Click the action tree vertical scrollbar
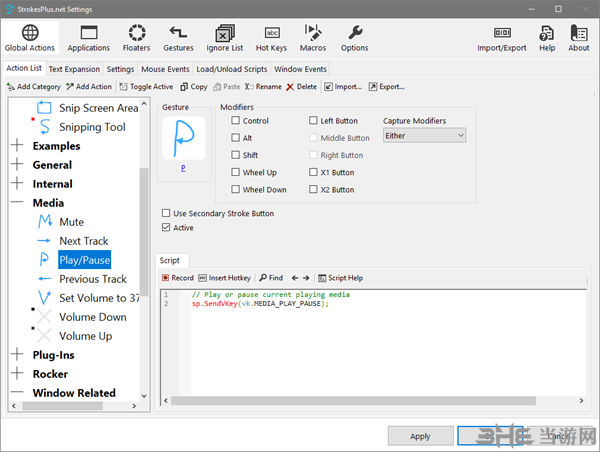Viewport: 600px width, 452px height. pyautogui.click(x=144, y=232)
